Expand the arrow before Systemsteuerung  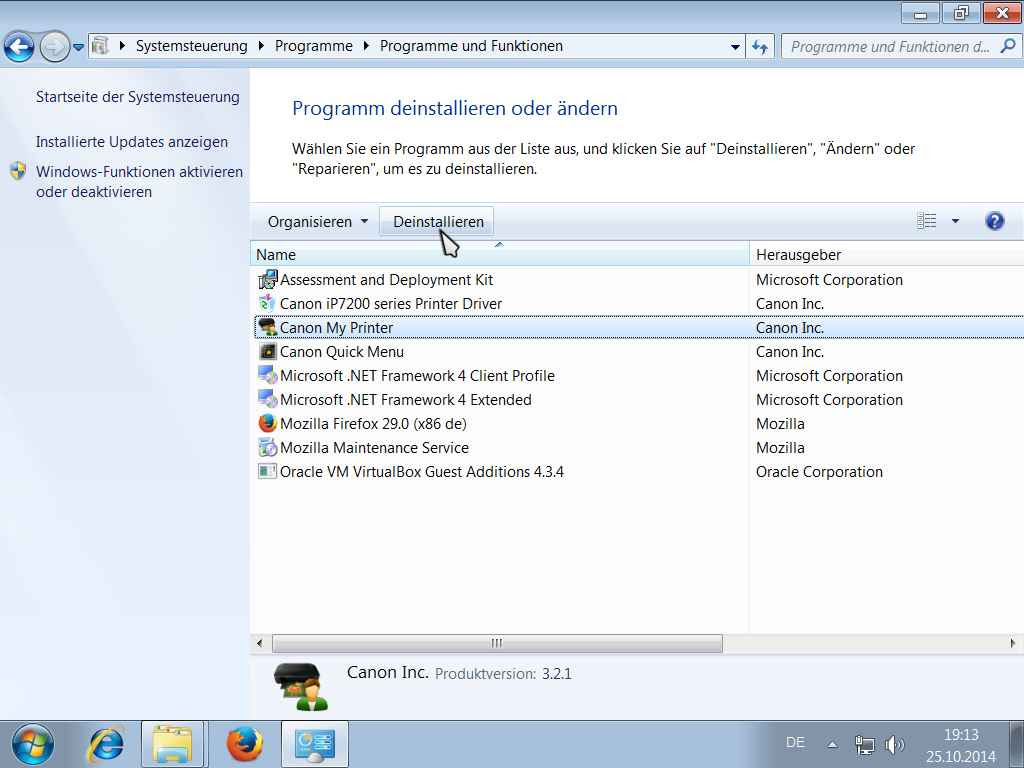pyautogui.click(x=122, y=46)
